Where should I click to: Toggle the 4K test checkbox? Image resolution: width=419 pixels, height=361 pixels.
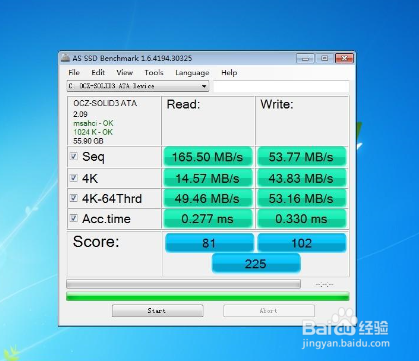(x=74, y=178)
